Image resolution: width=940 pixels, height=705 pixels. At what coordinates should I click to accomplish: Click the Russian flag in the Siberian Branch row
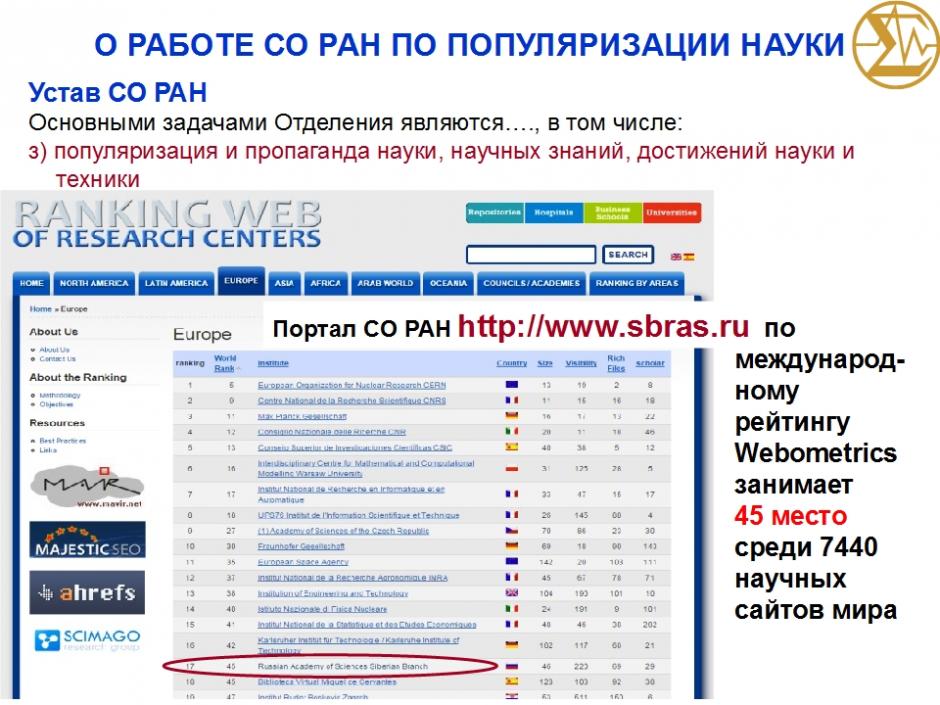511,666
